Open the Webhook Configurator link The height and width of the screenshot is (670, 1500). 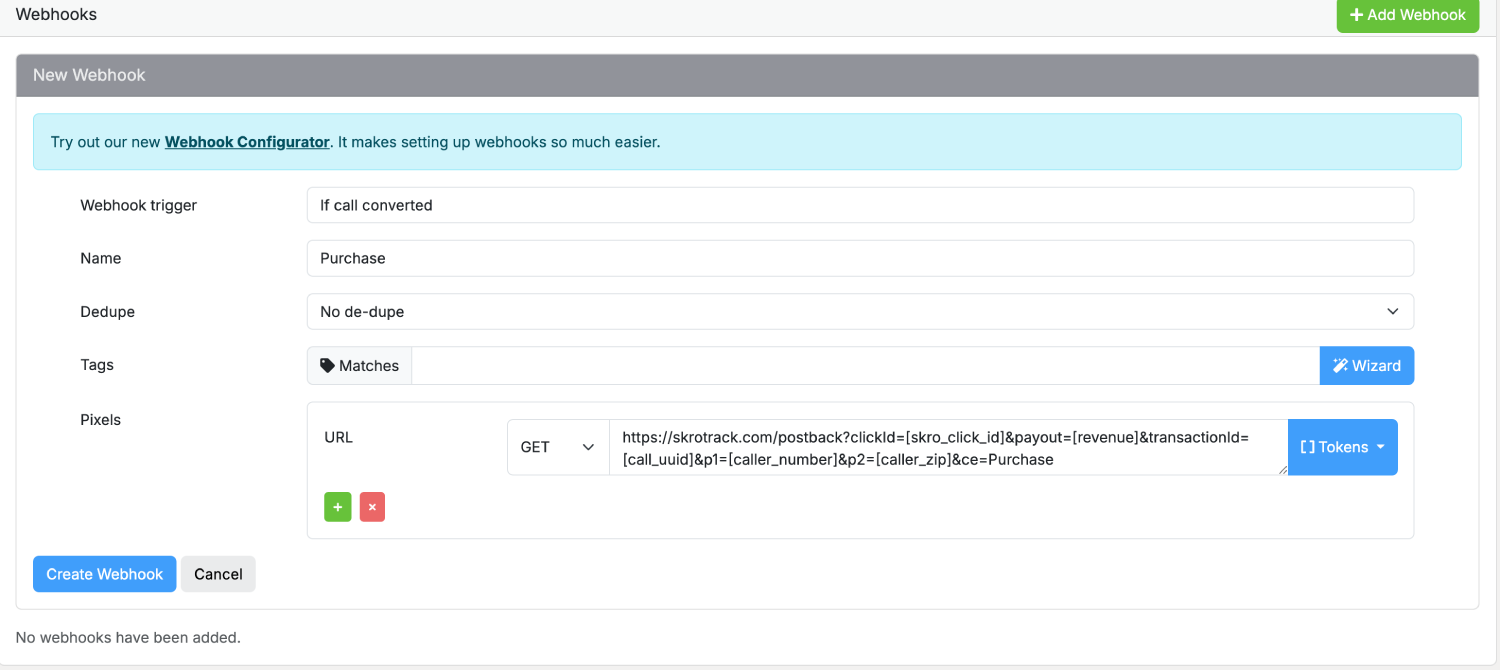tap(247, 142)
